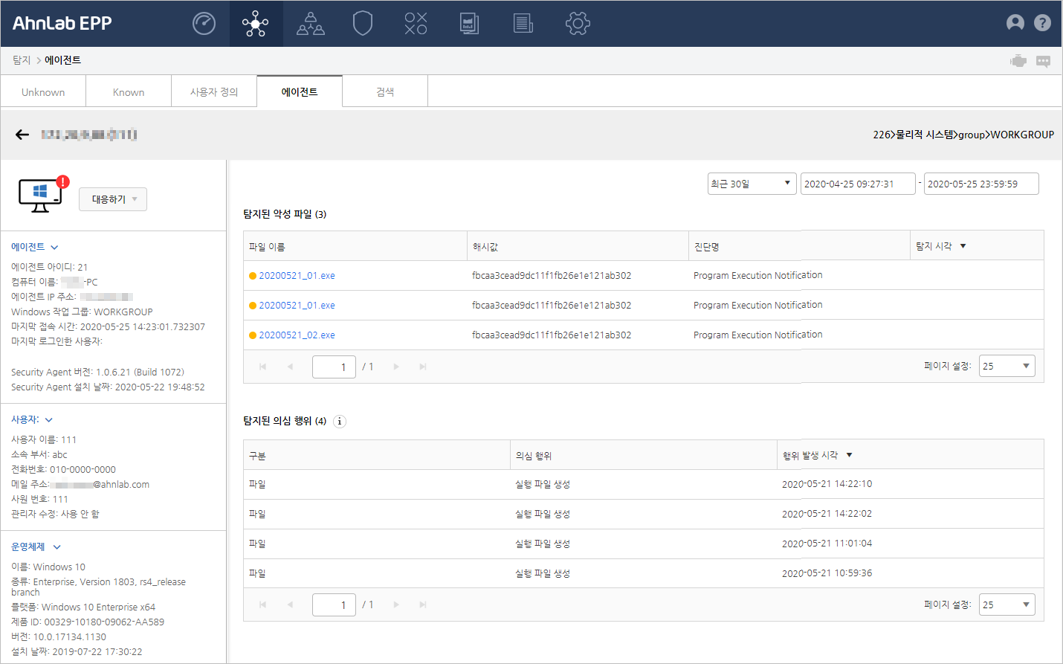Click page number field in suspicious behavior table
Screen dimensions: 1063x664
click(x=334, y=605)
